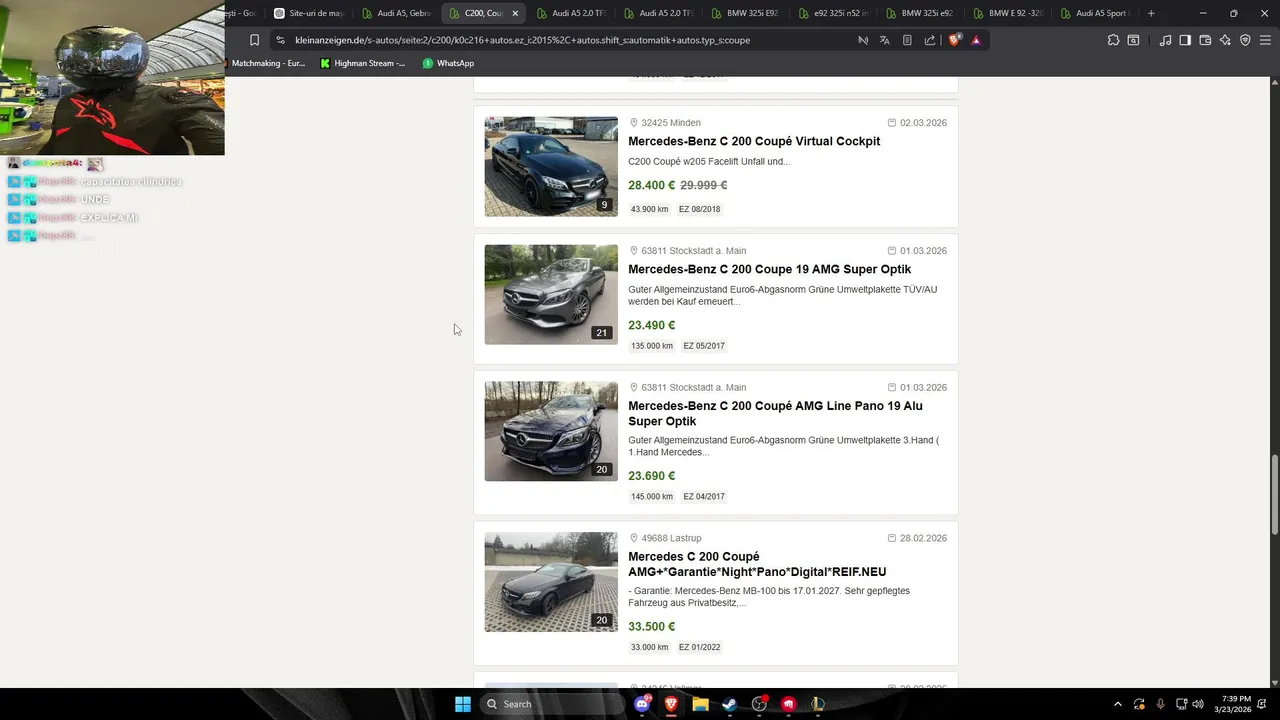Open Steam from the taskbar
The height and width of the screenshot is (720, 1280).
click(729, 704)
